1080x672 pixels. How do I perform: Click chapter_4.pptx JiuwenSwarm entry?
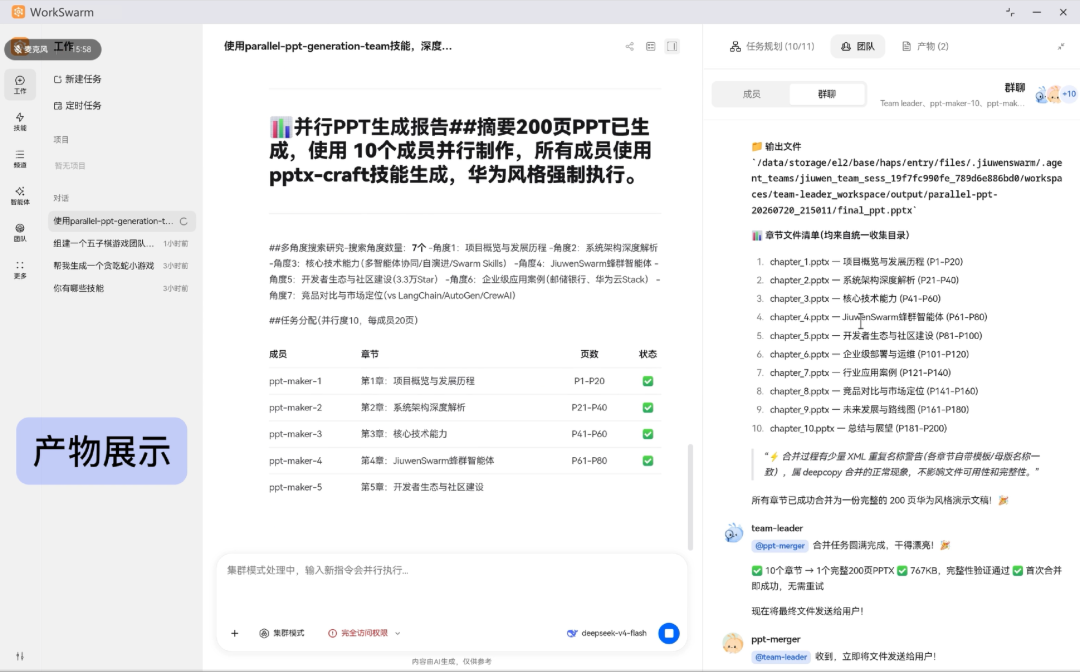click(x=878, y=317)
